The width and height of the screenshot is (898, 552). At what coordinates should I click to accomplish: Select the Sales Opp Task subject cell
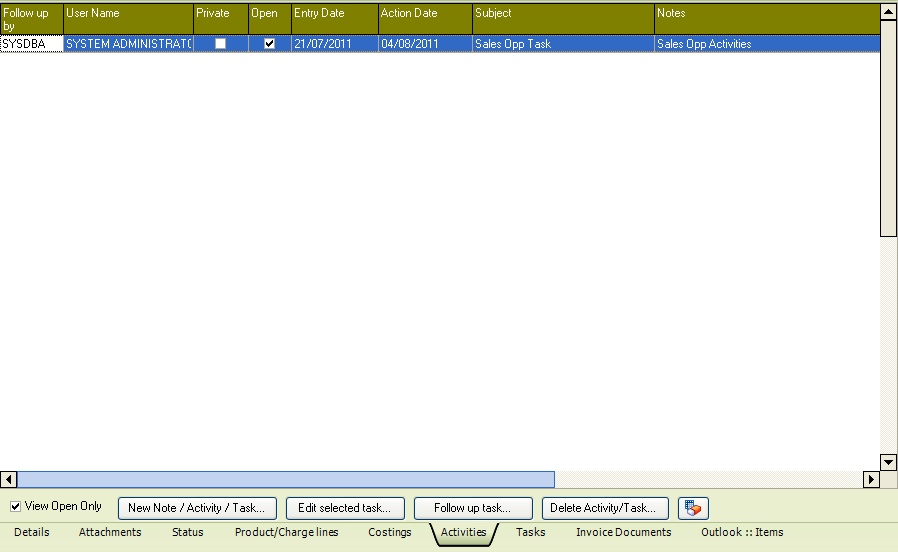click(x=563, y=44)
